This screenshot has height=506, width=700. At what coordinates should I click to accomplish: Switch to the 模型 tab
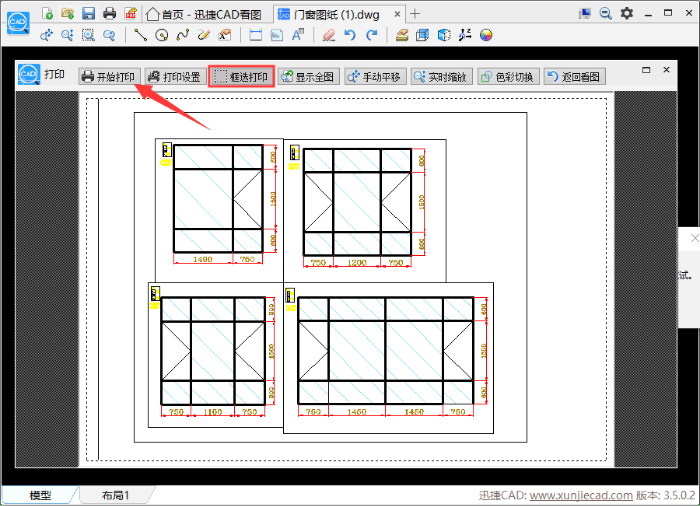[x=40, y=495]
